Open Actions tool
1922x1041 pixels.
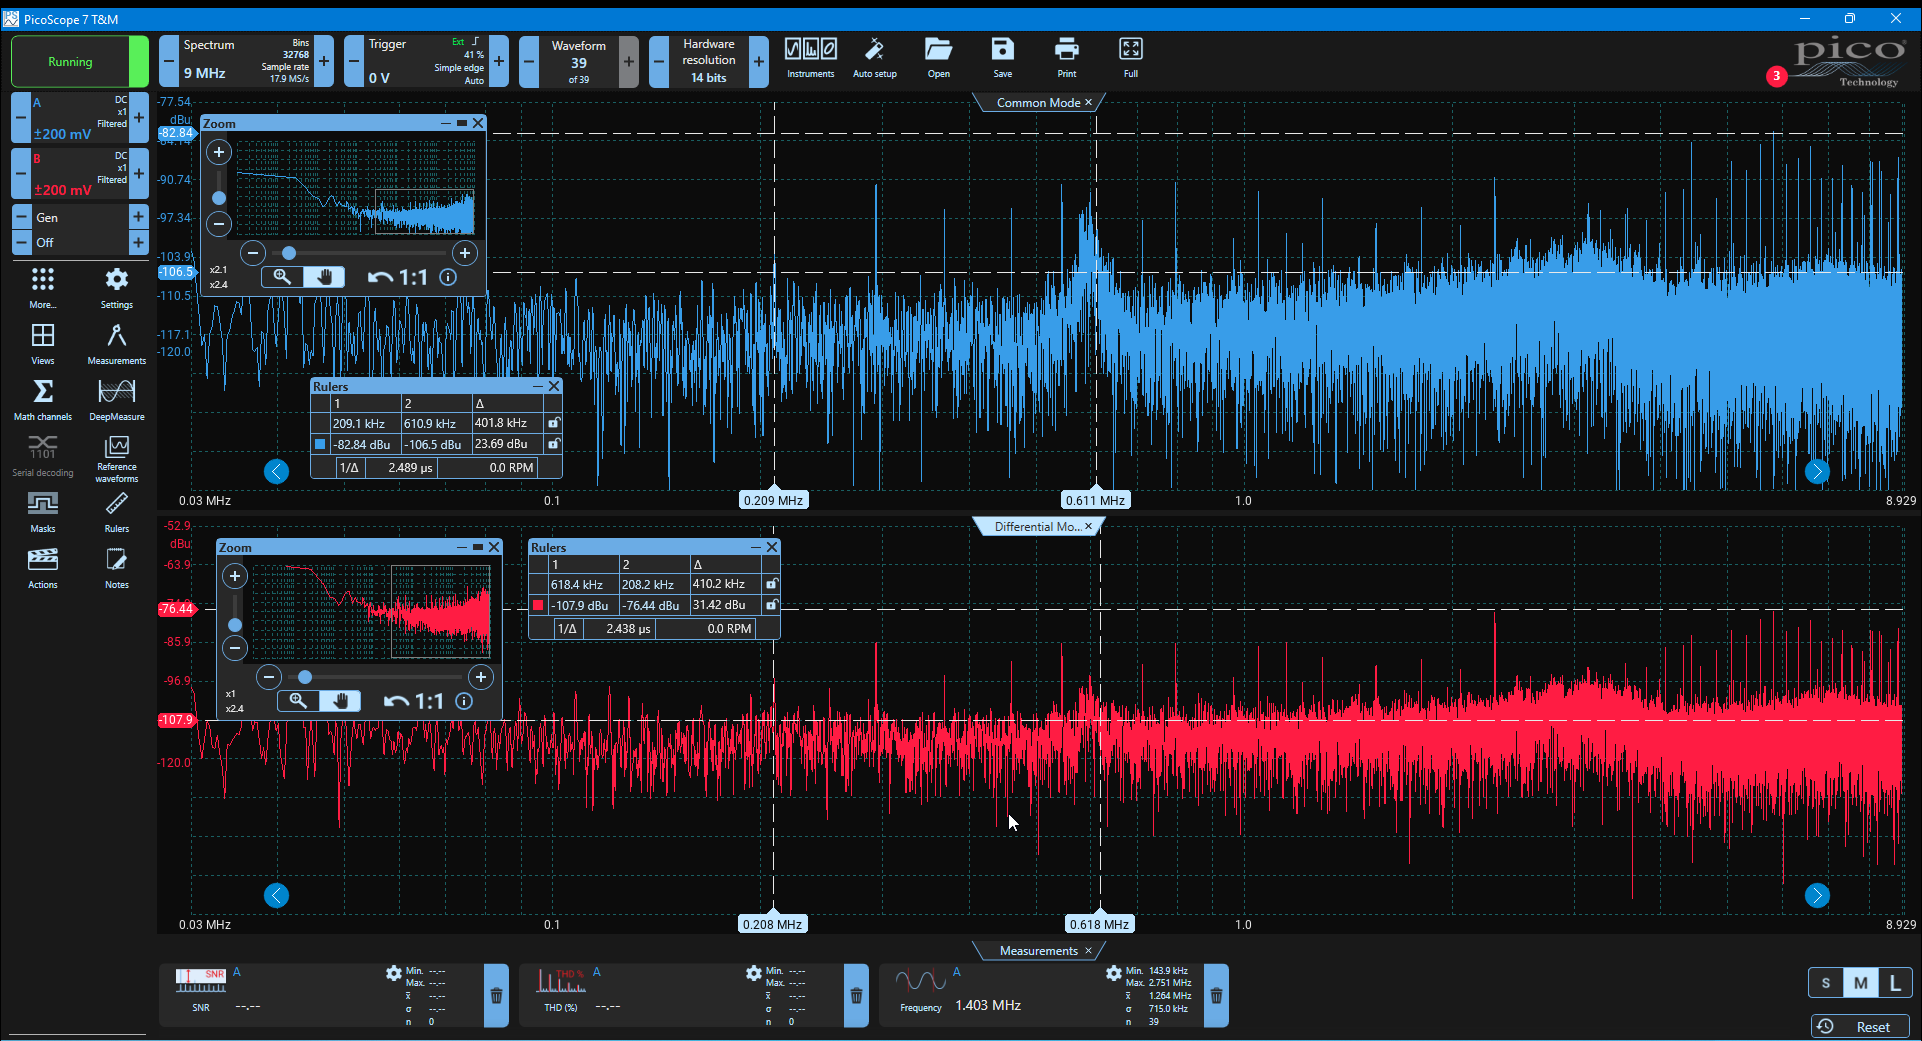tap(43, 567)
